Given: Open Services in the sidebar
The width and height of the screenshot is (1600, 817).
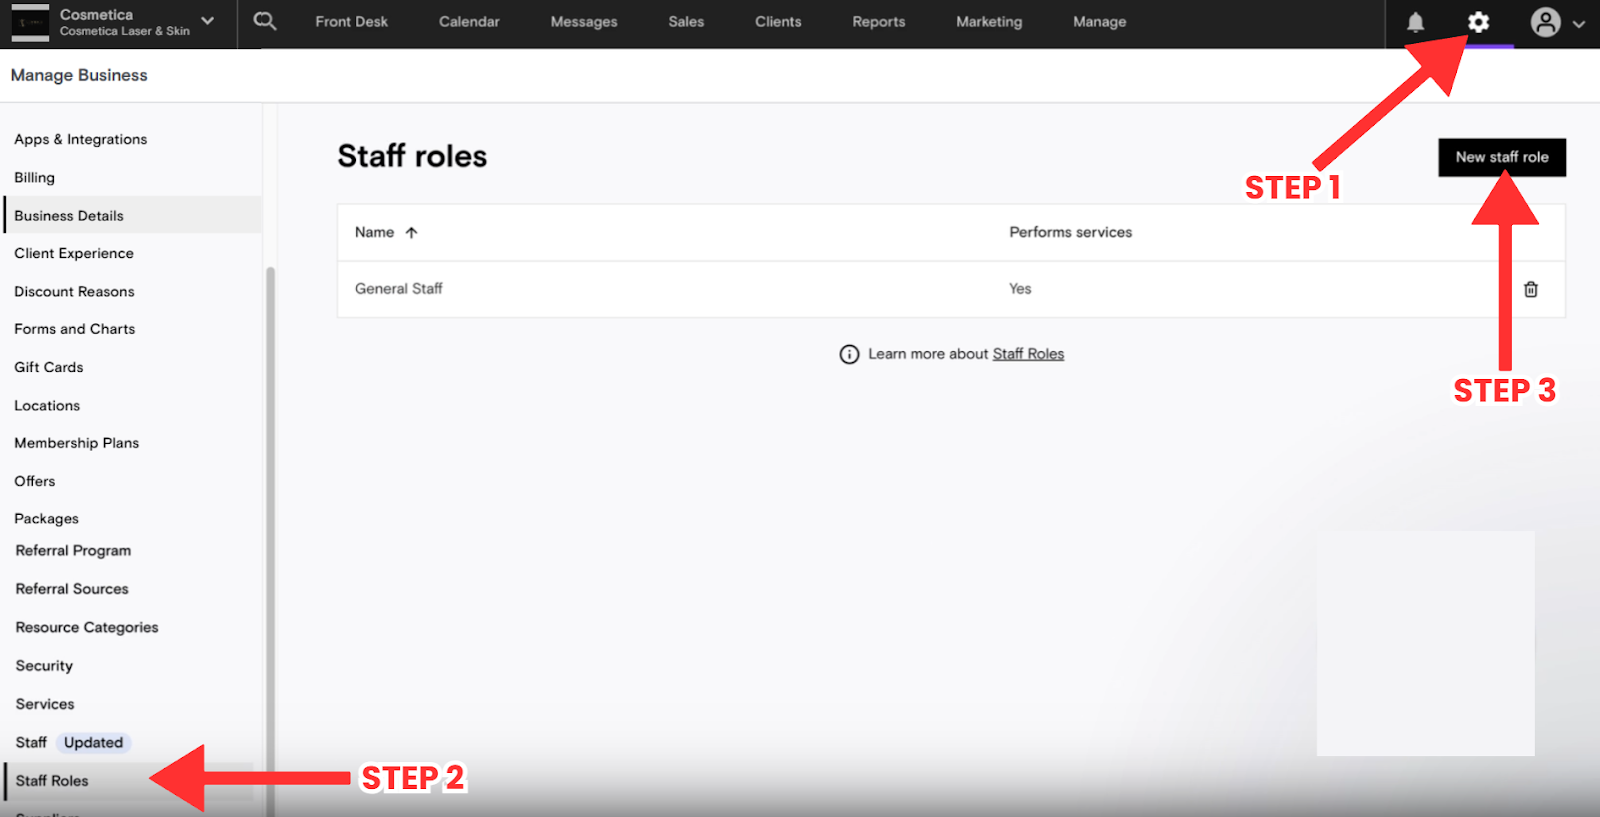Looking at the screenshot, I should click(45, 704).
